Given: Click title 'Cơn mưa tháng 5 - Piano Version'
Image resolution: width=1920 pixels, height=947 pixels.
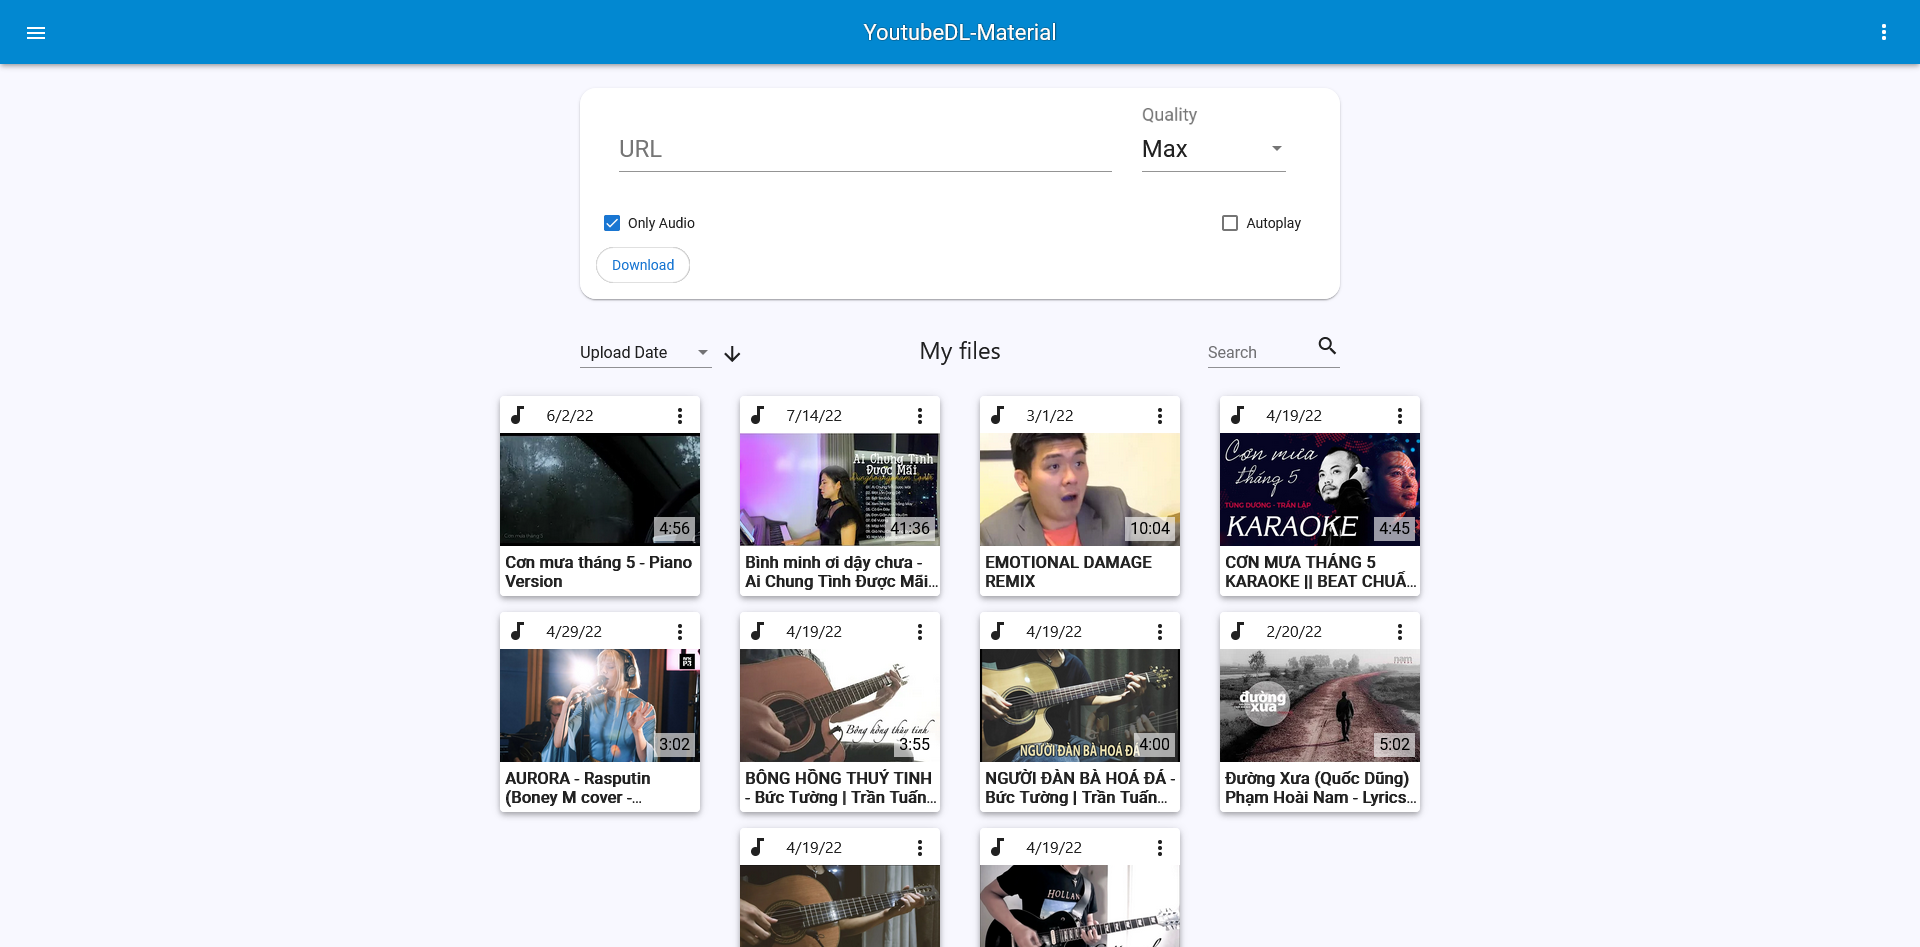Looking at the screenshot, I should coord(598,572).
